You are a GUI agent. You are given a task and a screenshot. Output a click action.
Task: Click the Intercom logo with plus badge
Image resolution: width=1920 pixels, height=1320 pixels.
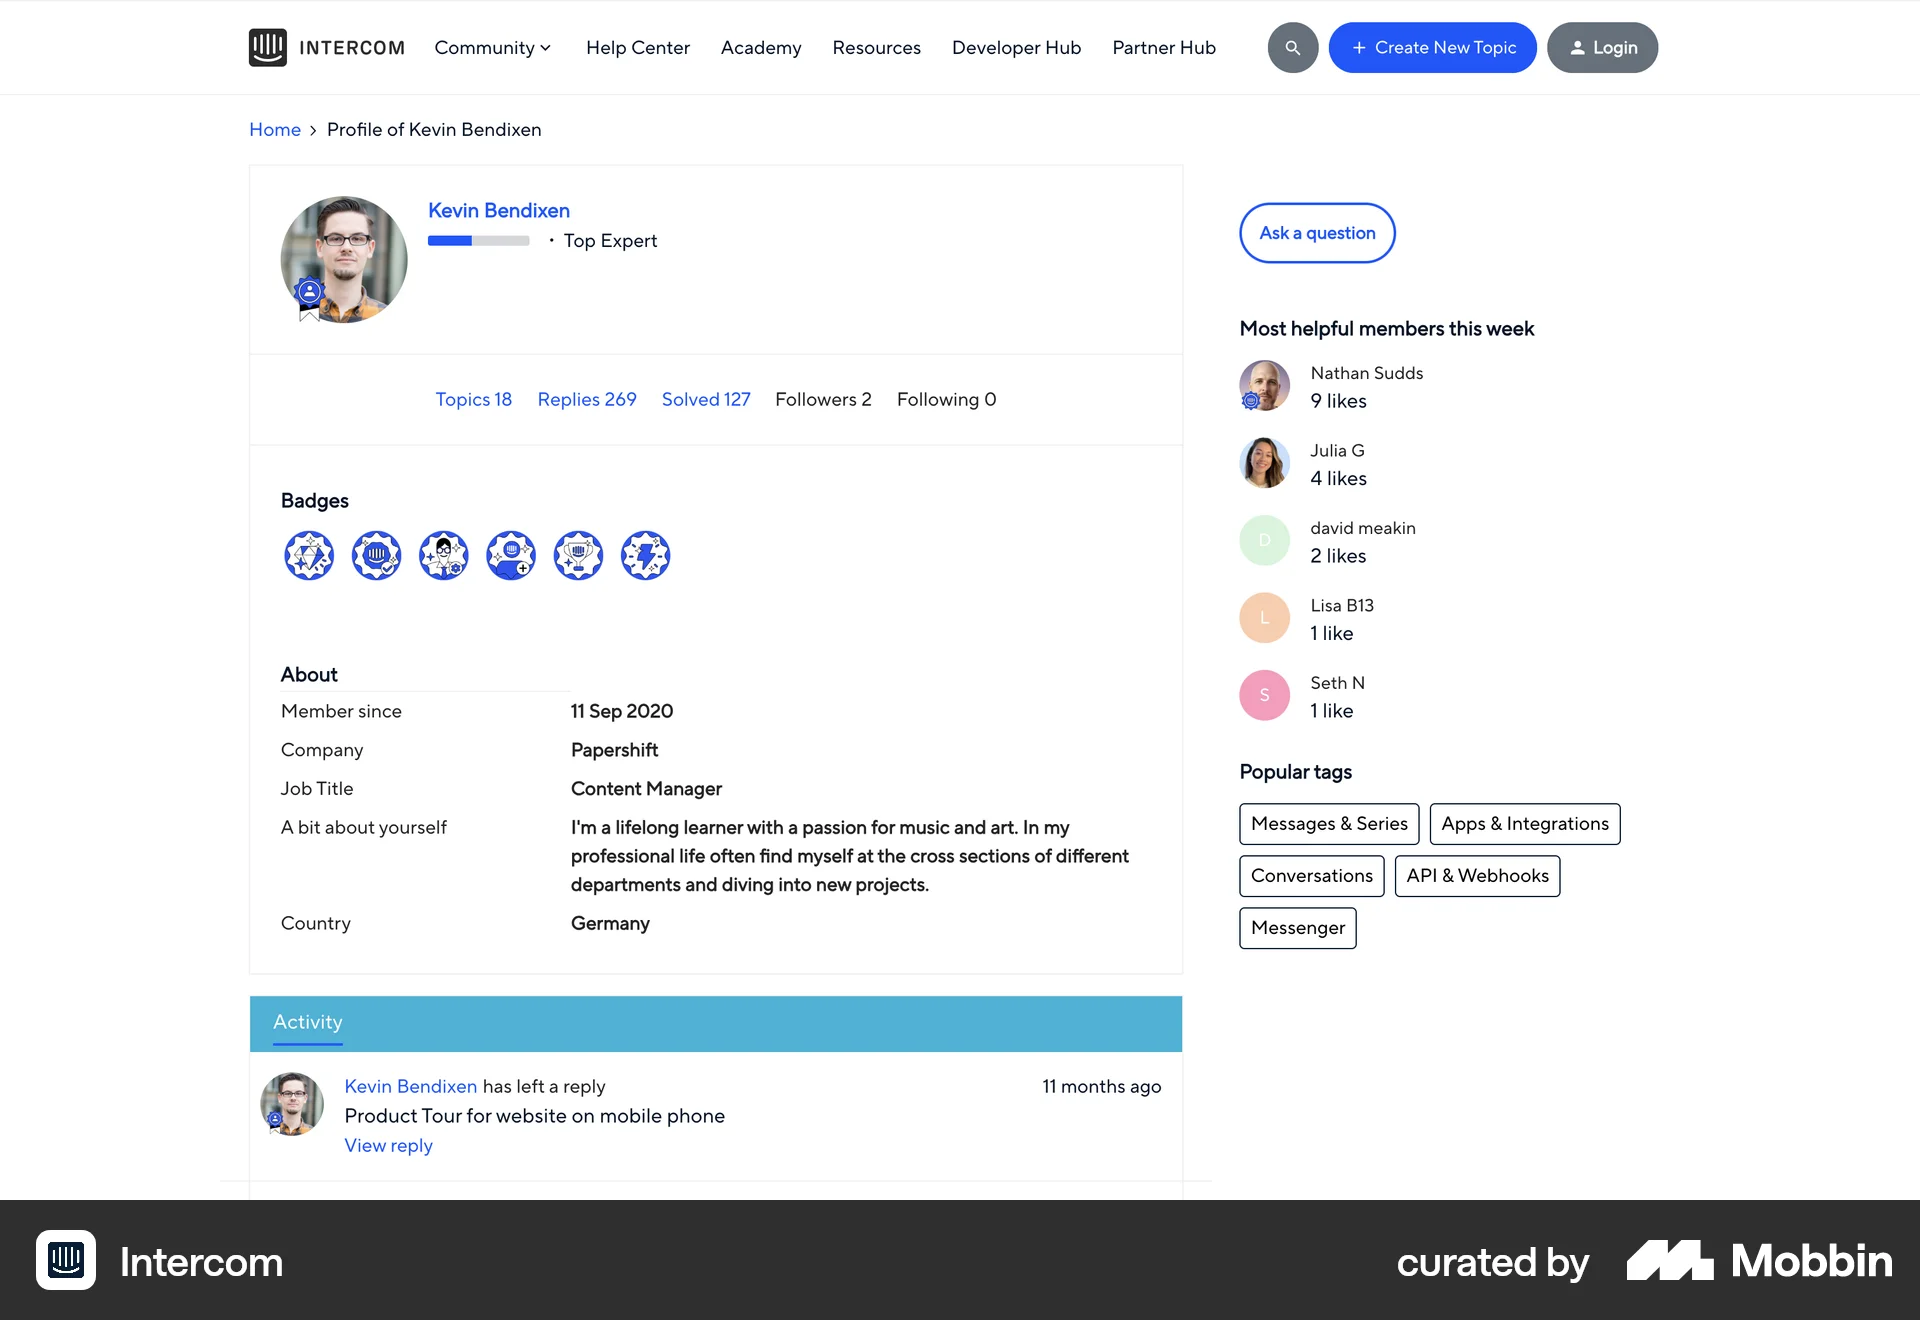(510, 555)
